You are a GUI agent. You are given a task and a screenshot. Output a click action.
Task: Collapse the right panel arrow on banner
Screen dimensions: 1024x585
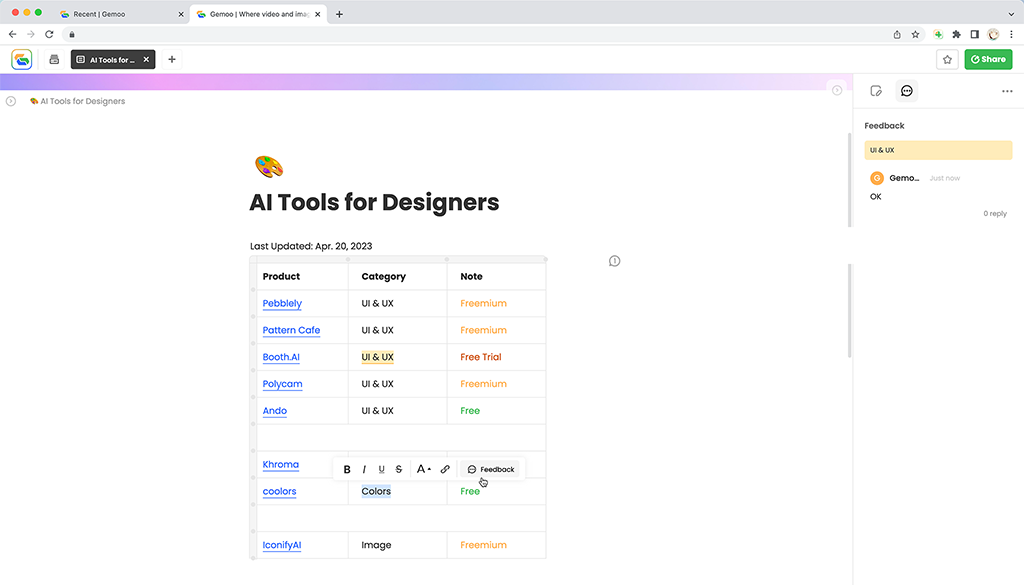pyautogui.click(x=837, y=90)
